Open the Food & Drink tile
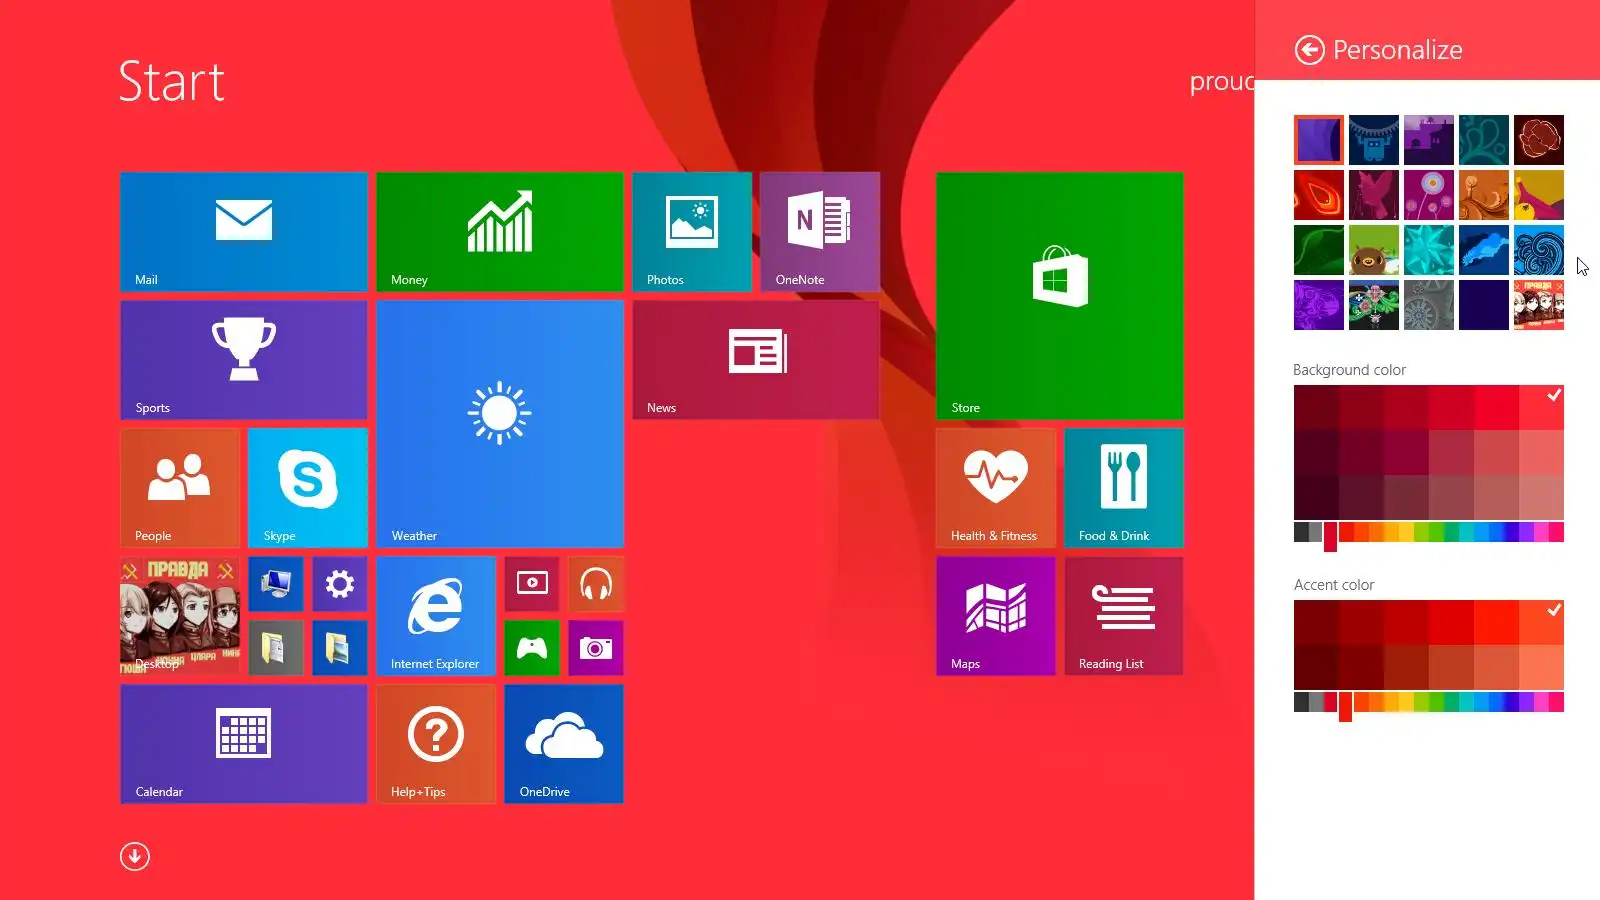 coord(1124,488)
